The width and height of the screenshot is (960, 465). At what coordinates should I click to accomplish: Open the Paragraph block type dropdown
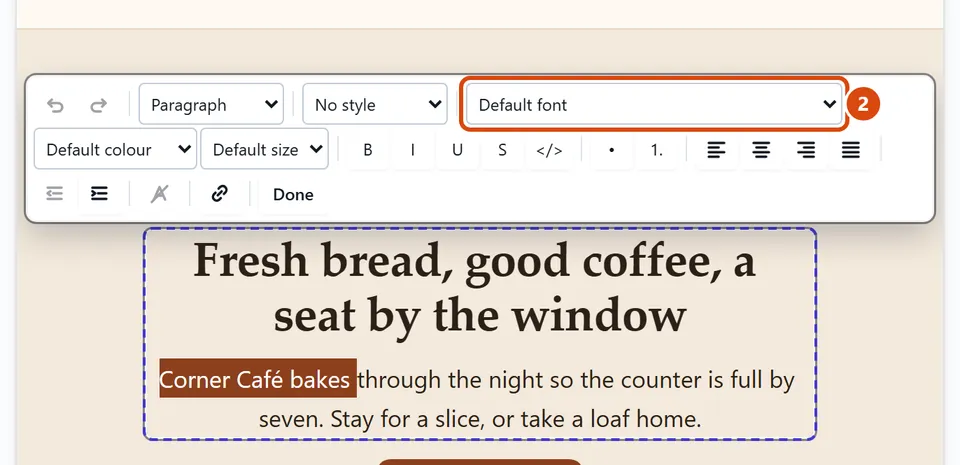coord(211,104)
